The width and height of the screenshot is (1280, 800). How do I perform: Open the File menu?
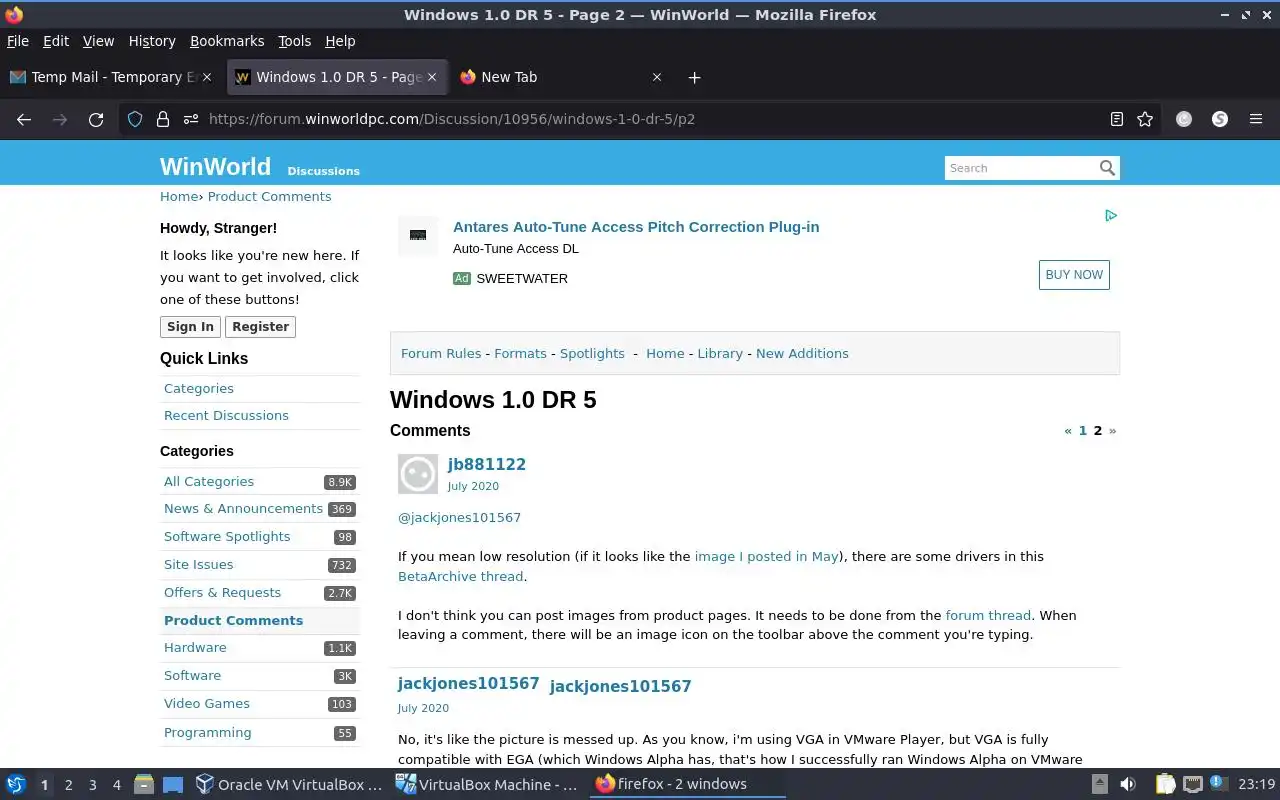[x=18, y=41]
